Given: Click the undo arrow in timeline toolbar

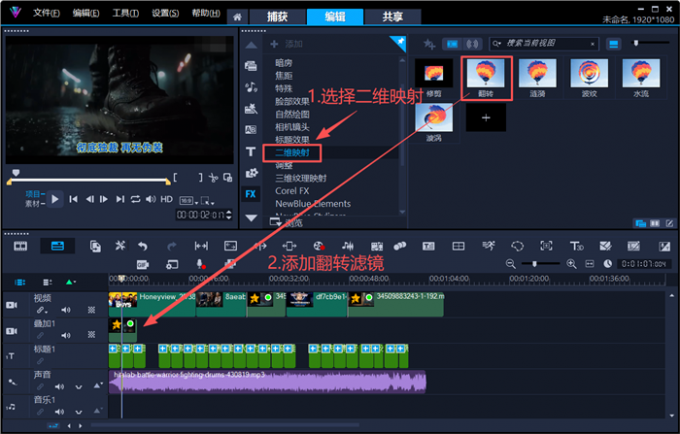Looking at the screenshot, I should pyautogui.click(x=143, y=246).
